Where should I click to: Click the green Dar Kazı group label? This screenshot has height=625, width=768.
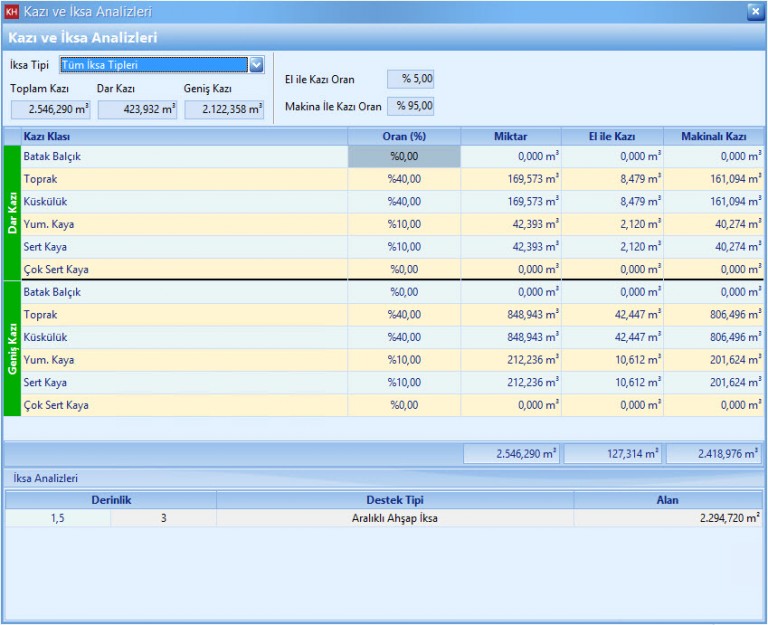point(12,212)
